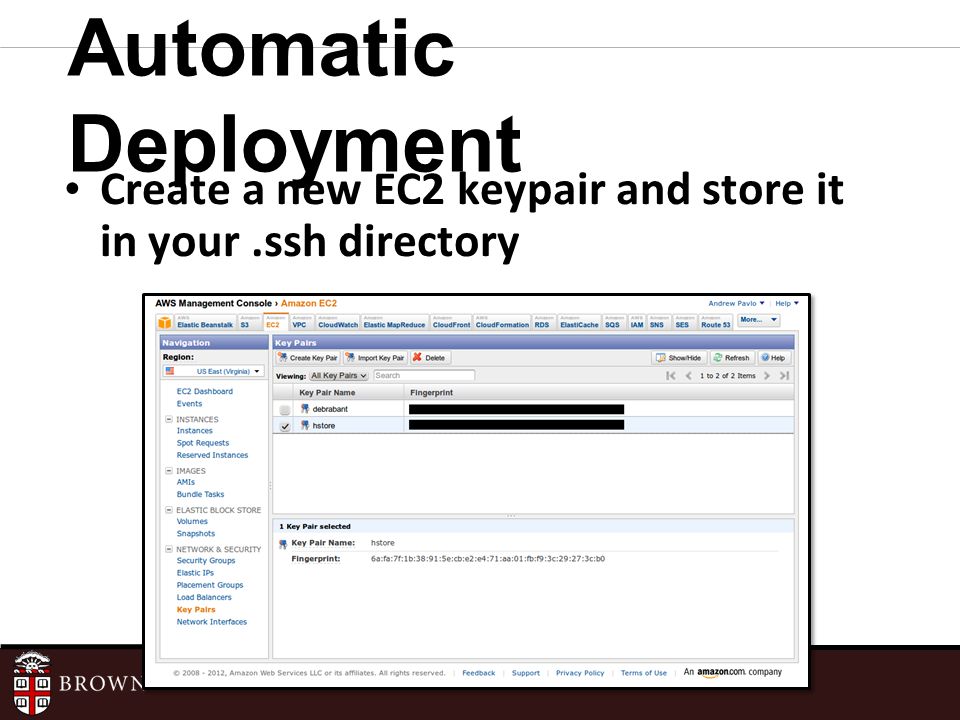Sort by the Key Pair Name column header

point(348,392)
